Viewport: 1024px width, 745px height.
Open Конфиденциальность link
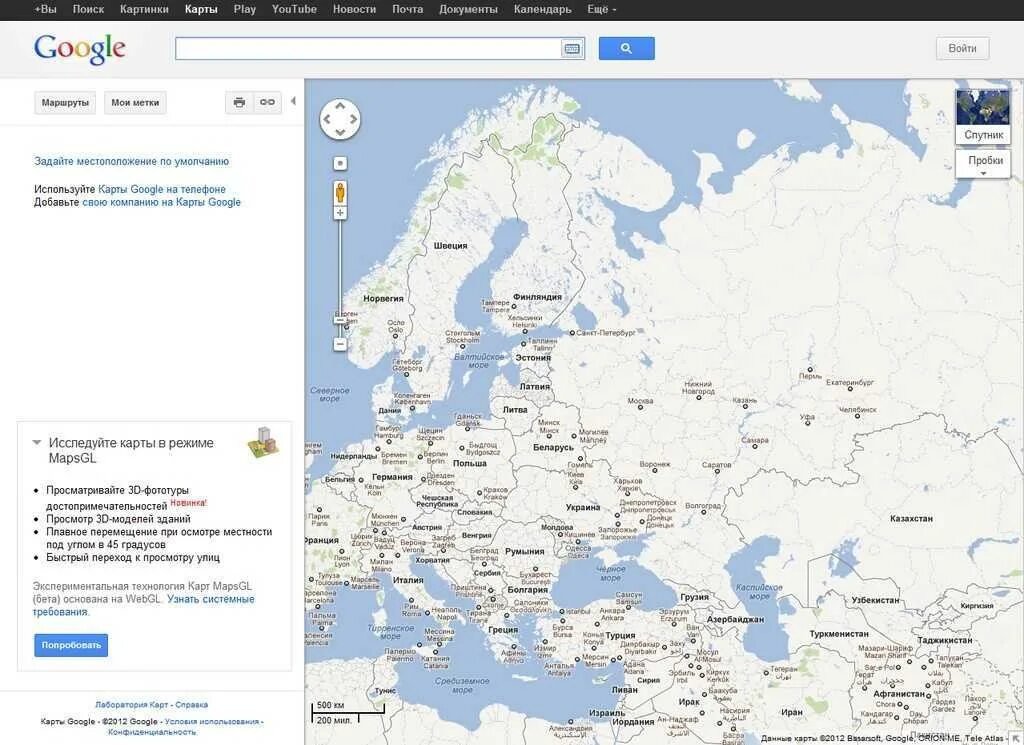pyautogui.click(x=152, y=732)
